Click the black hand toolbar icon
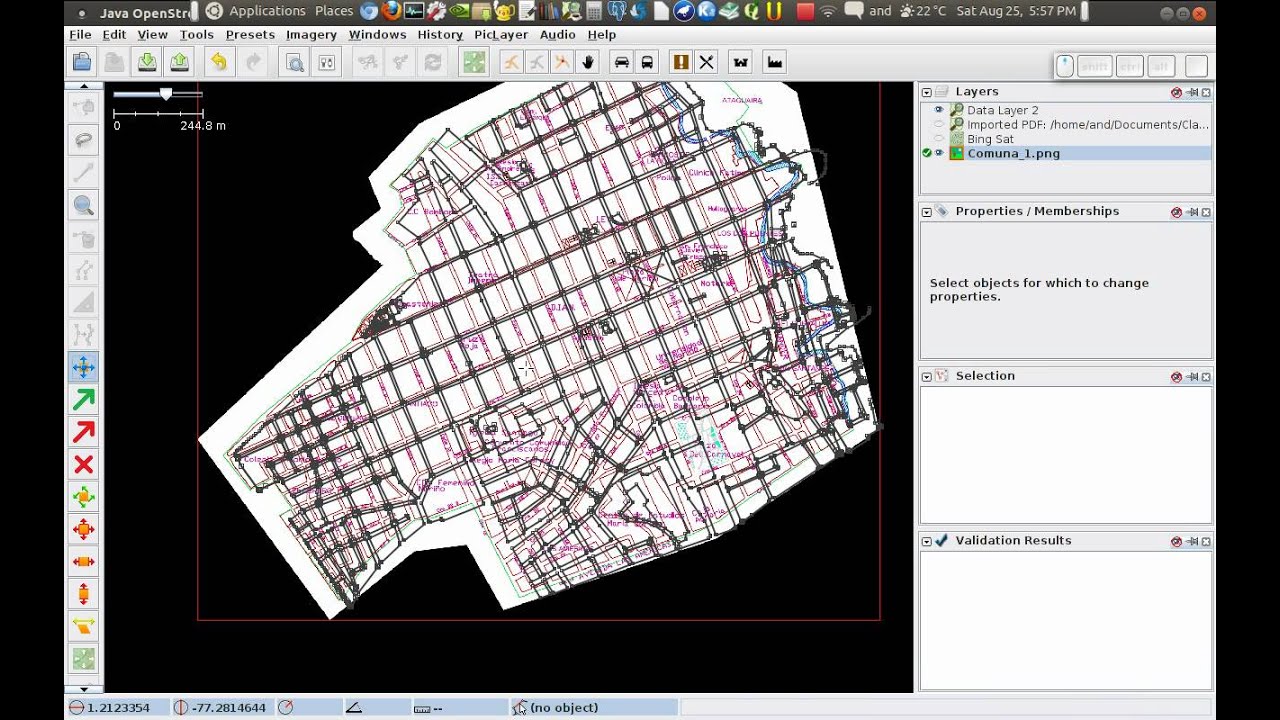 tap(588, 62)
